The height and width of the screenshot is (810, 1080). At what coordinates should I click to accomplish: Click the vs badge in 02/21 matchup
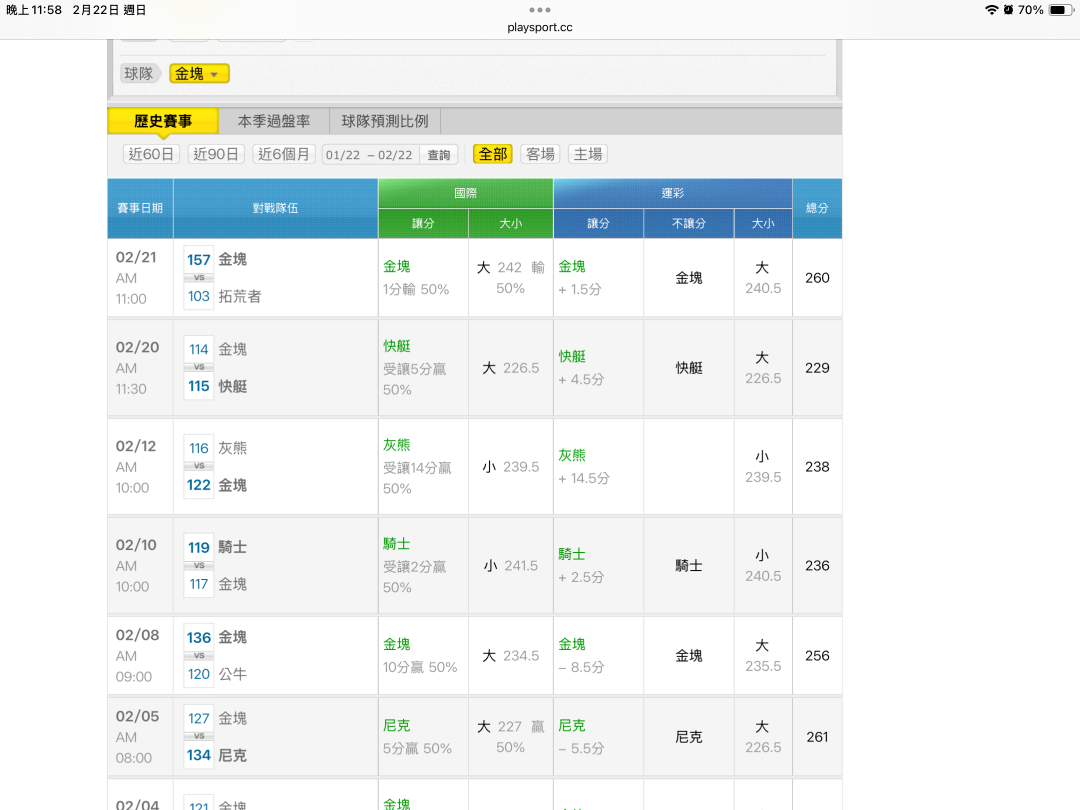point(199,278)
